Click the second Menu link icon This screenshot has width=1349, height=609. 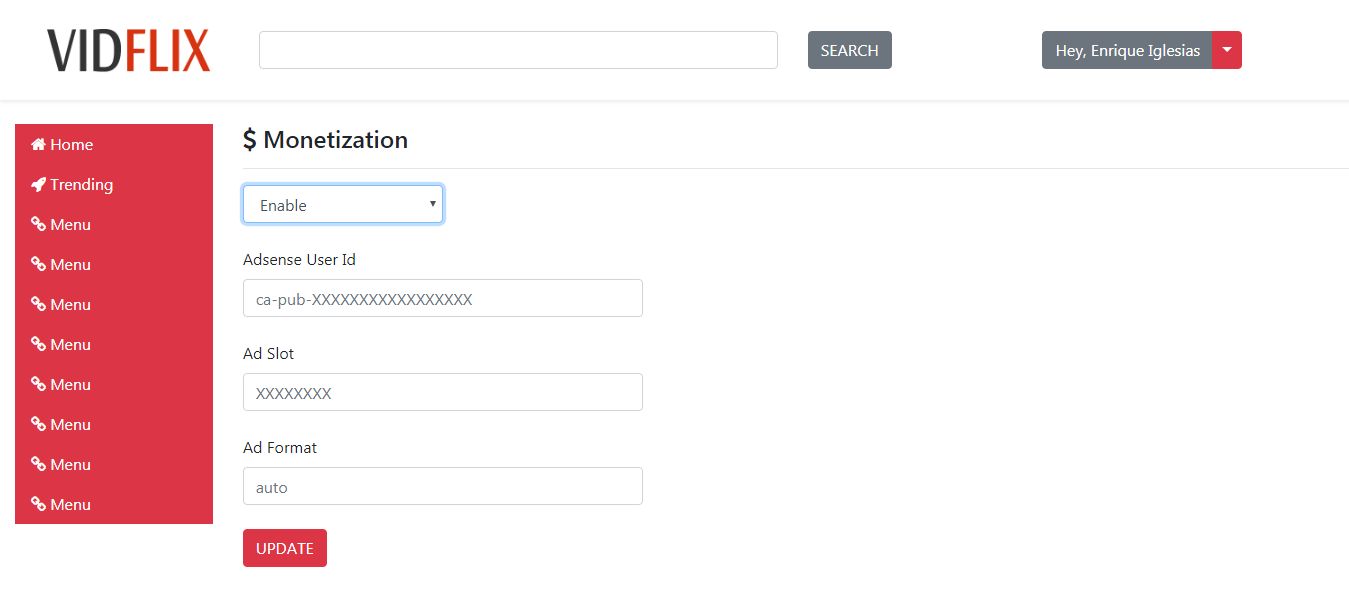(x=38, y=265)
